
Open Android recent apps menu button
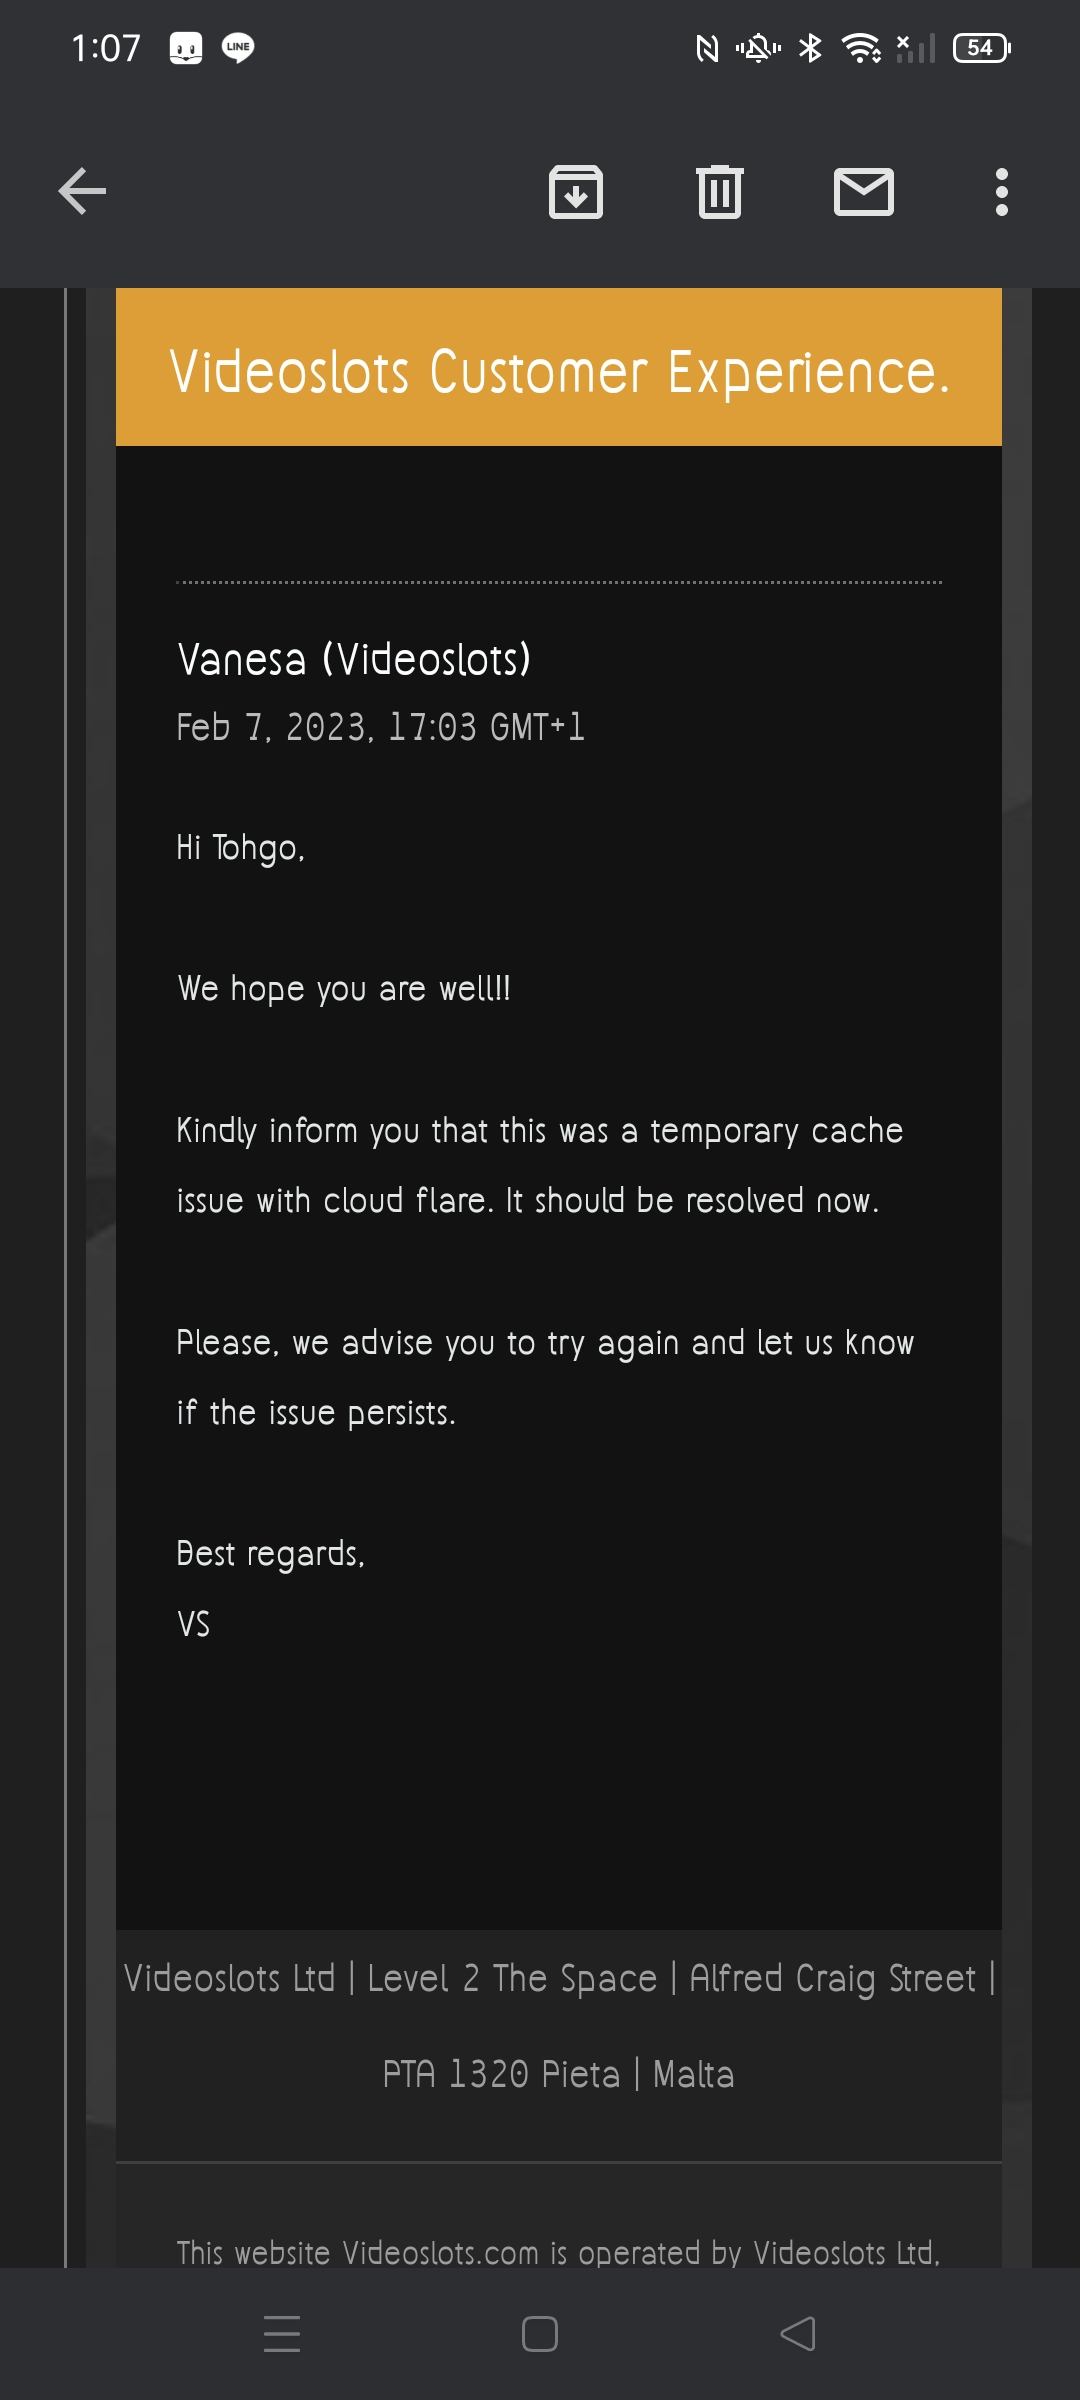(282, 2334)
